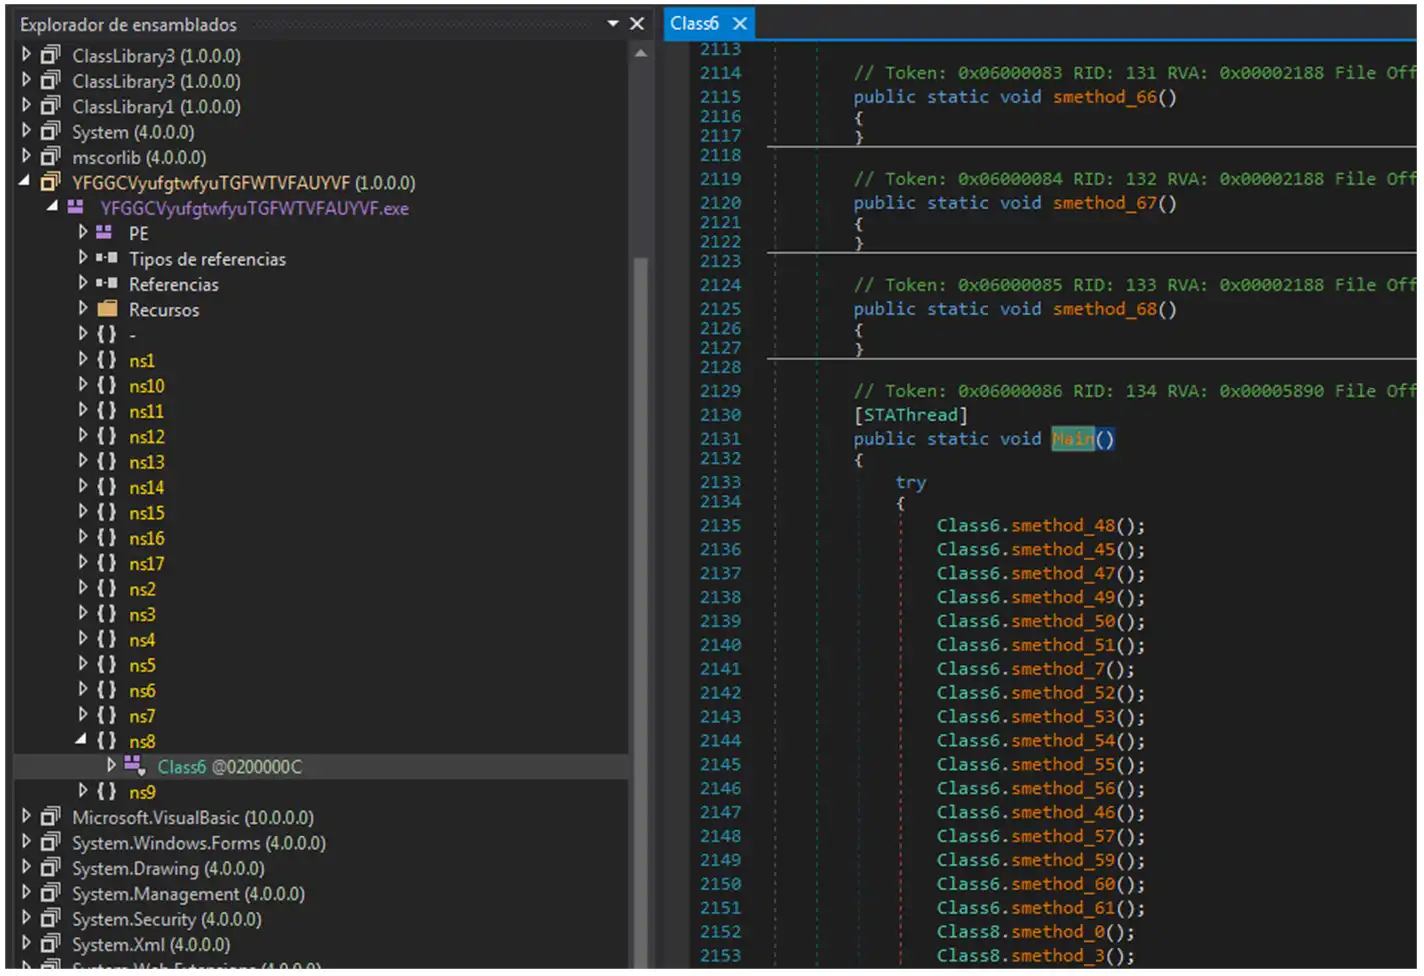Open the Class8.smethod_3 call
Image resolution: width=1424 pixels, height=976 pixels.
click(x=1057, y=956)
